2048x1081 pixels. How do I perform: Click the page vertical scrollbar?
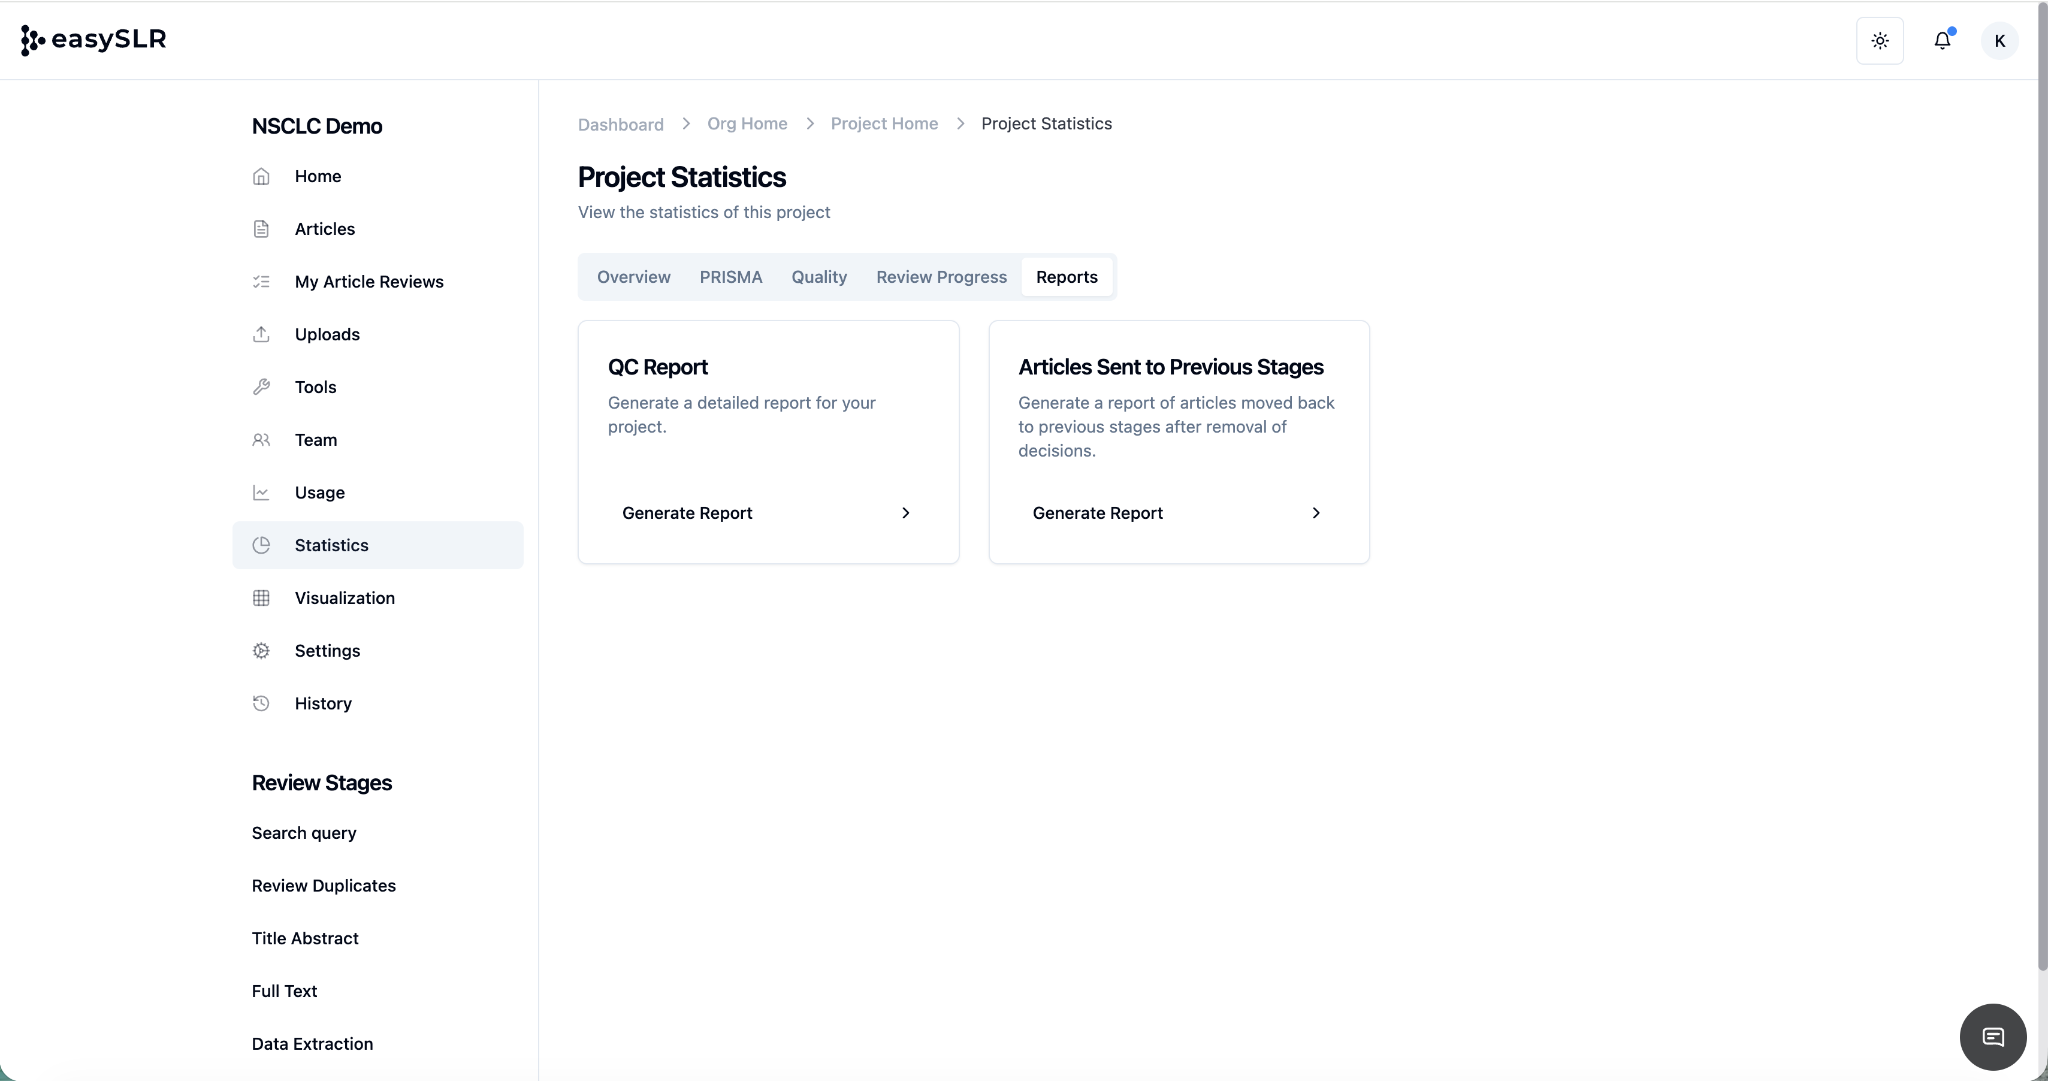pyautogui.click(x=2041, y=500)
